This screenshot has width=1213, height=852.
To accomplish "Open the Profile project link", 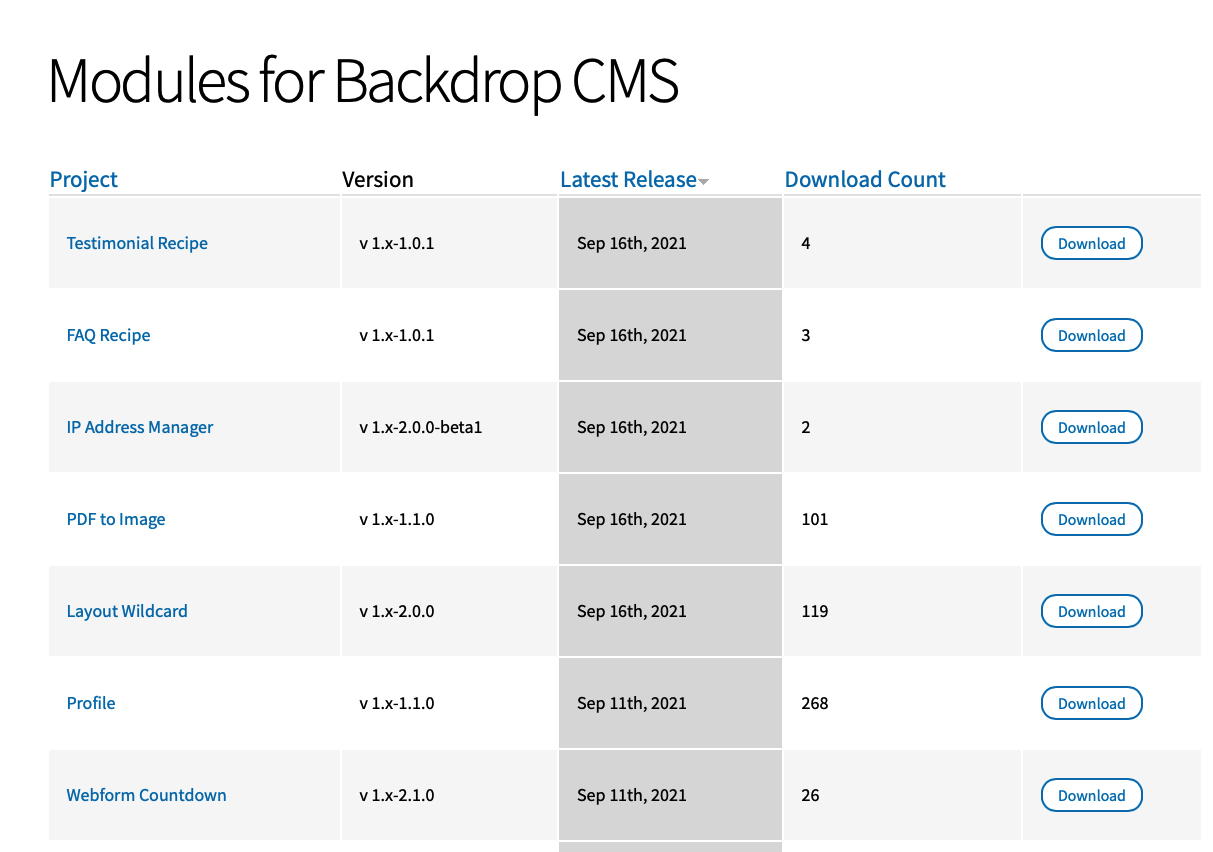I will [91, 703].
